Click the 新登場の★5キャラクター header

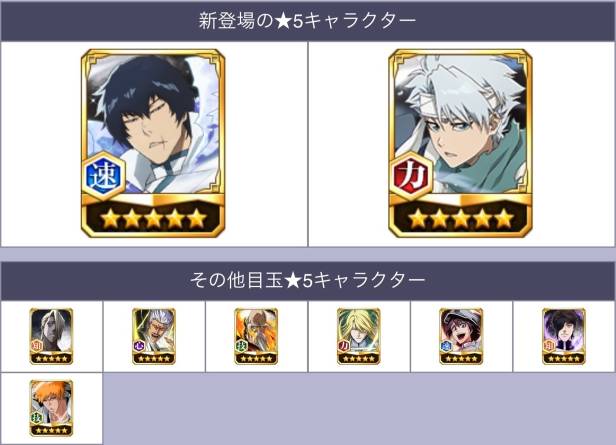(x=308, y=21)
